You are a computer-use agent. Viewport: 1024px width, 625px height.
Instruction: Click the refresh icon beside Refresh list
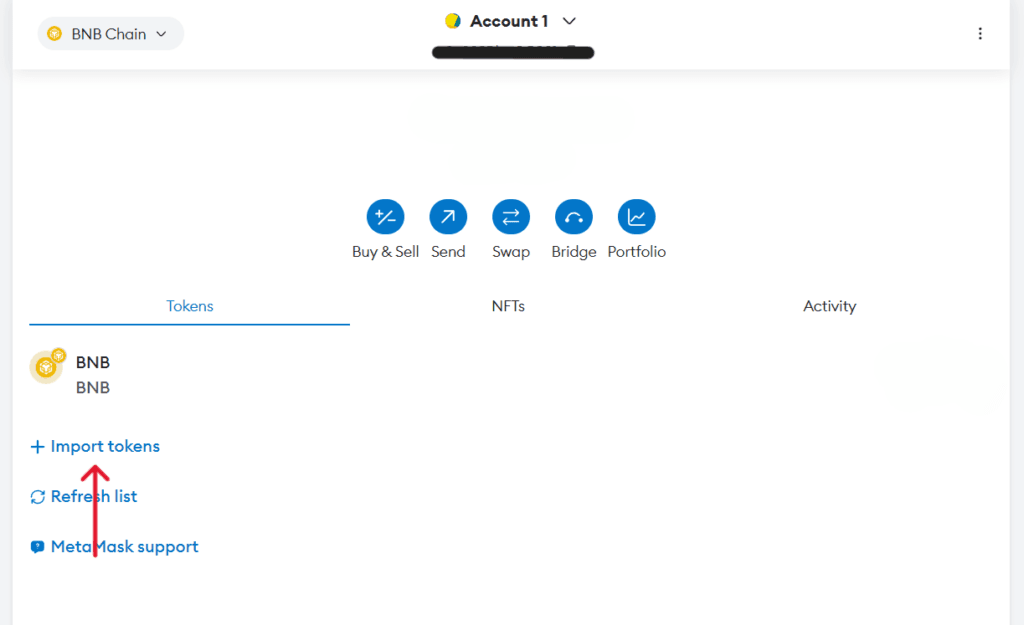37,497
